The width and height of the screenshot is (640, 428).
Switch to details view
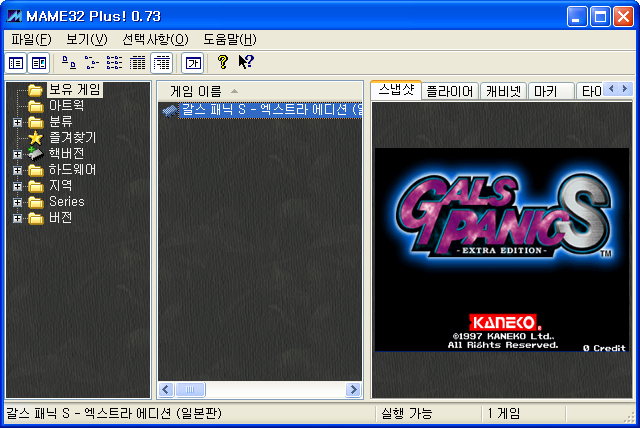click(x=138, y=63)
